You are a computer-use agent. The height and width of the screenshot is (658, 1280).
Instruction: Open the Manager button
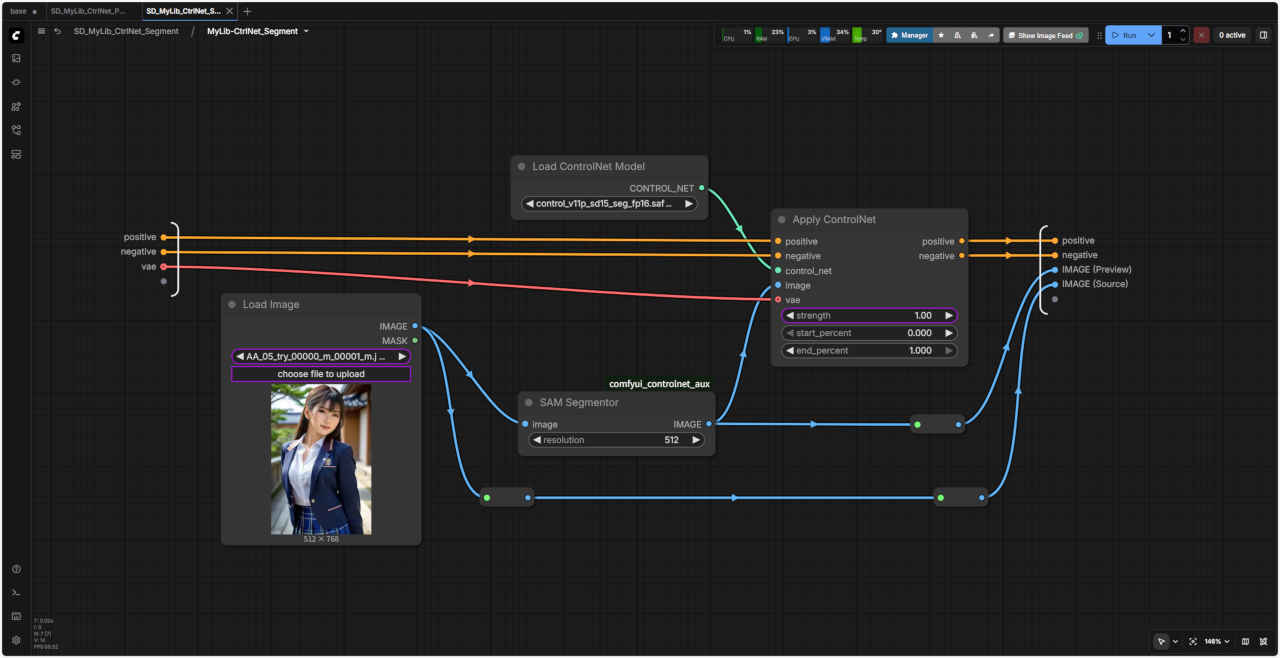click(909, 35)
